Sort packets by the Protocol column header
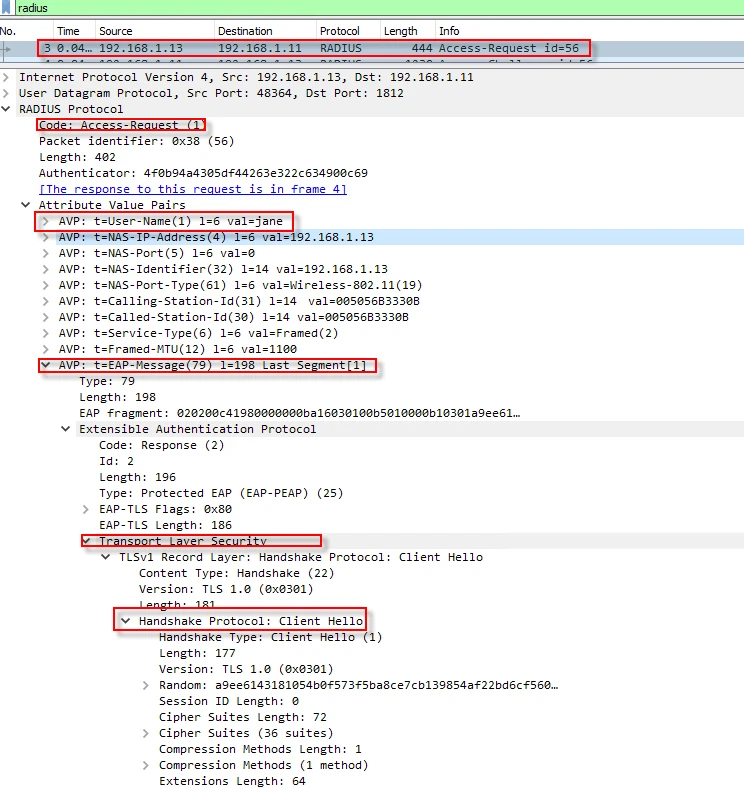744x788 pixels. (340, 31)
